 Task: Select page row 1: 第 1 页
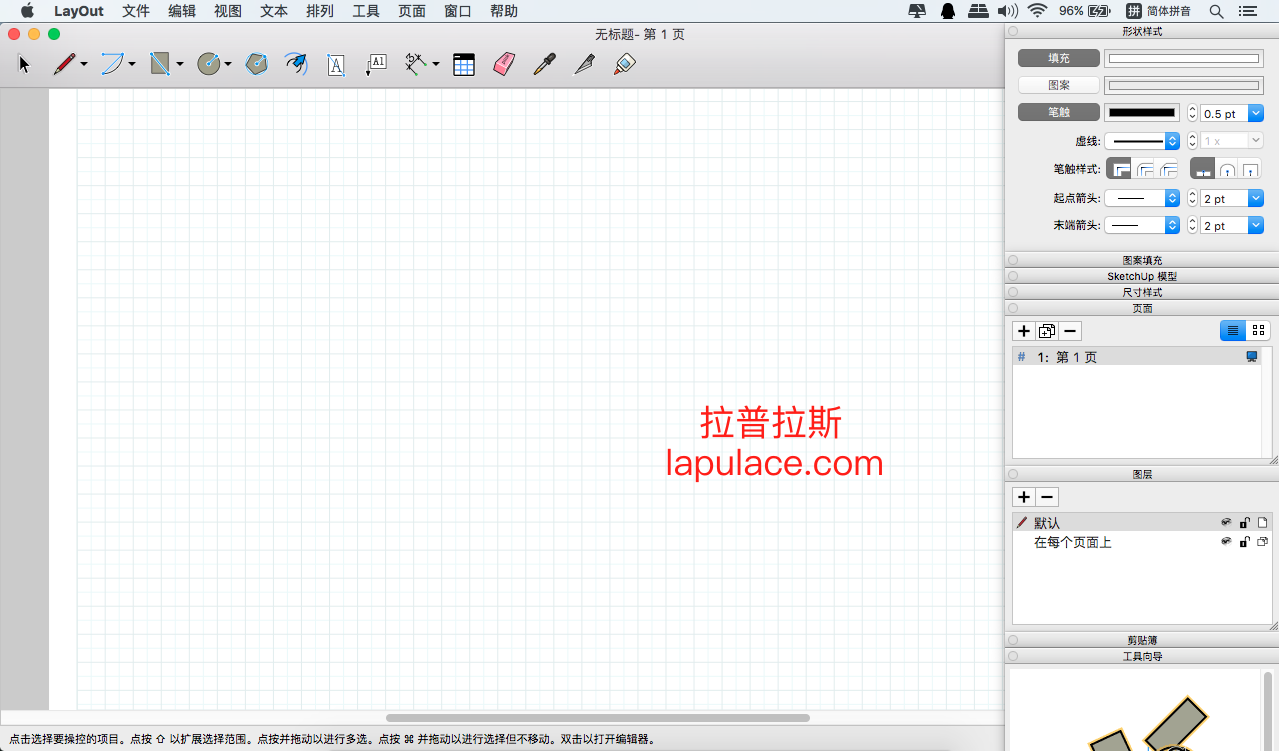[x=1138, y=357]
